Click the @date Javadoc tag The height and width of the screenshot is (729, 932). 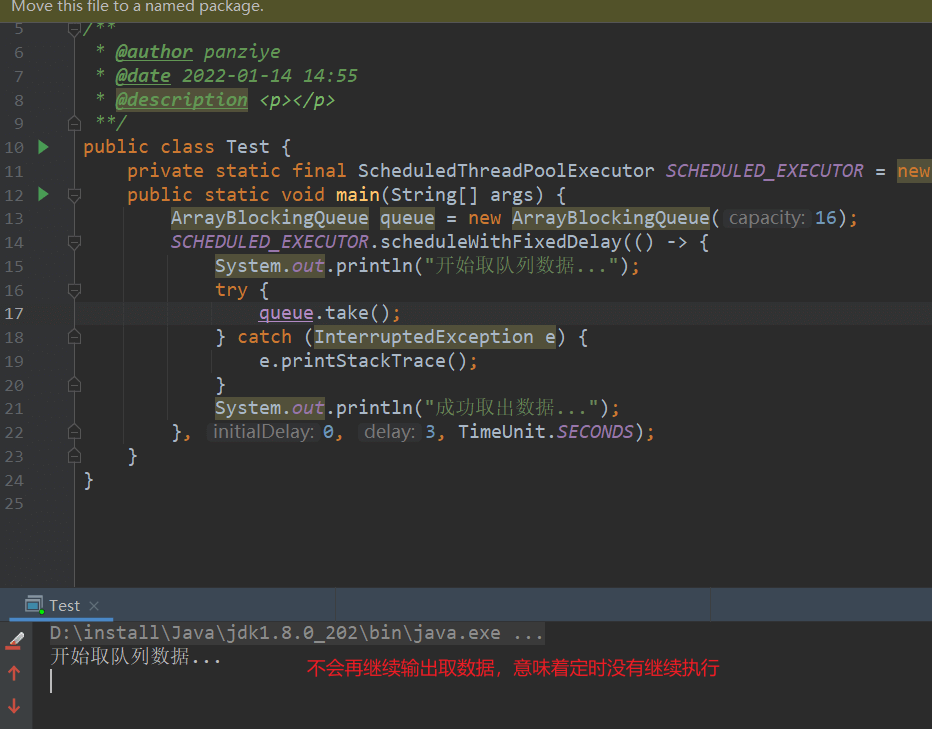click(x=143, y=76)
